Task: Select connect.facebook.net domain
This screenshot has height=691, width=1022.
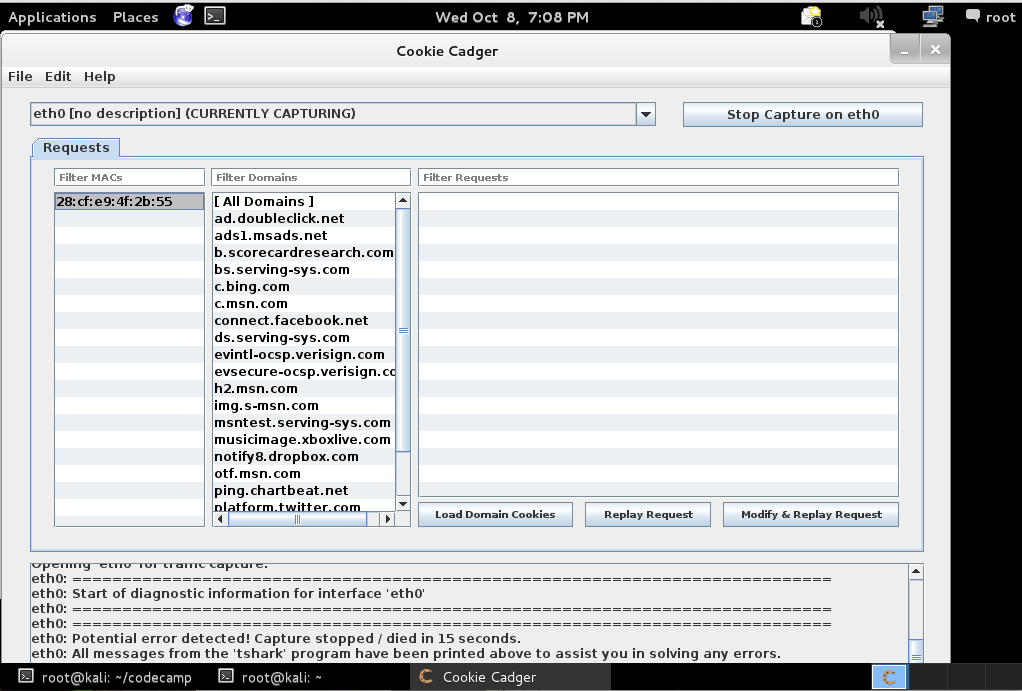Action: coord(304,320)
